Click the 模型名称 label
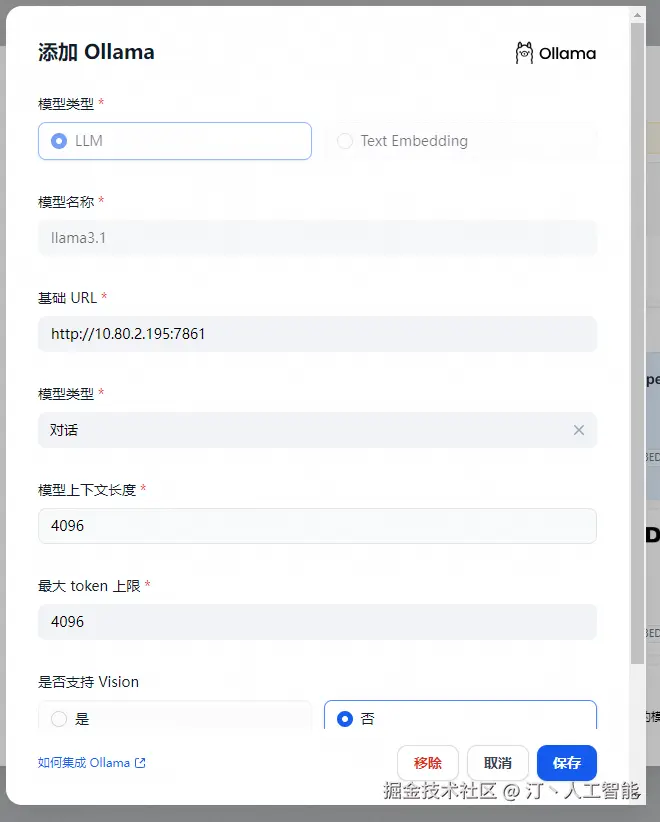The image size is (660, 822). click(66, 202)
